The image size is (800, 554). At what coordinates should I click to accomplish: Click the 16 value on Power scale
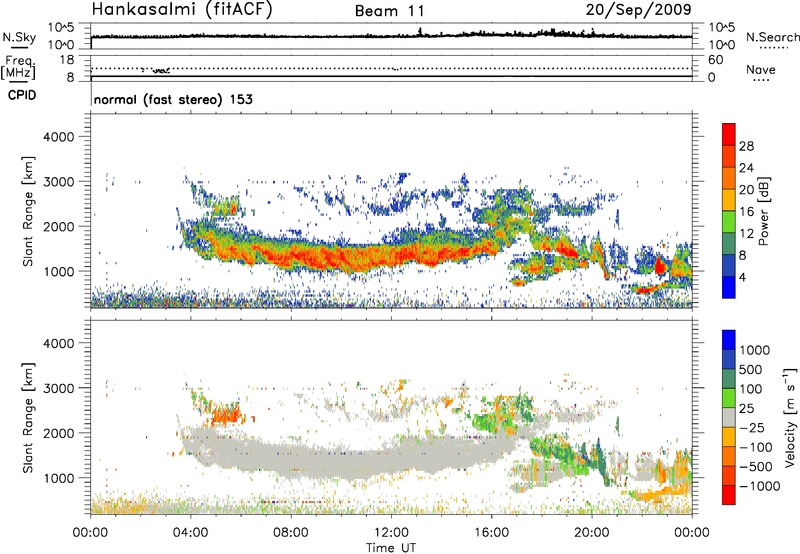(746, 212)
